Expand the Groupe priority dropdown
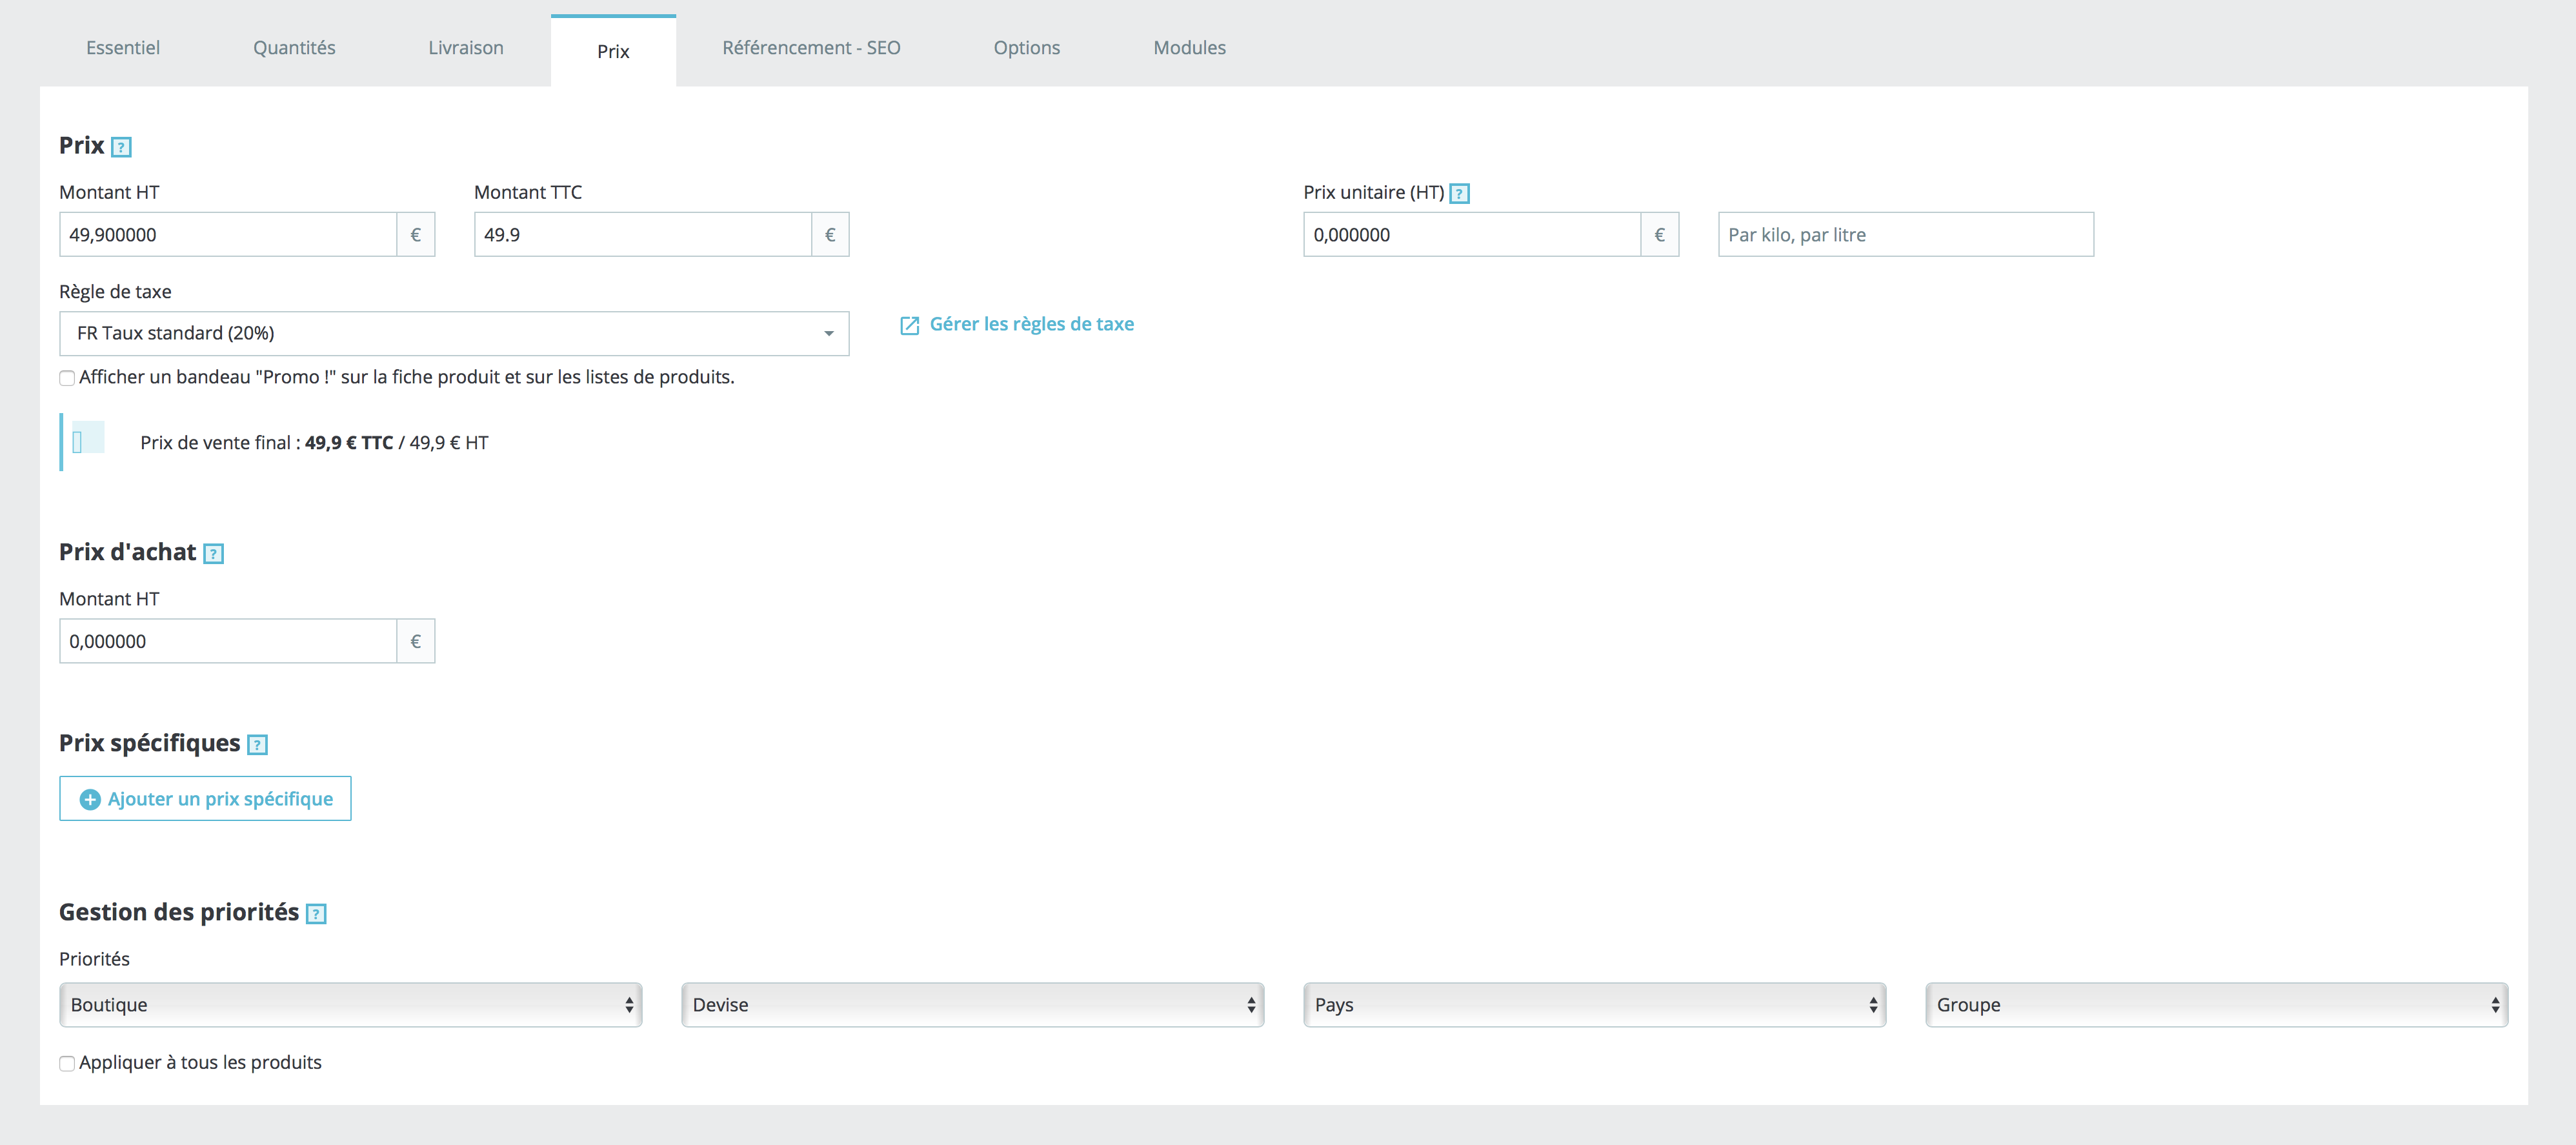2576x1145 pixels. pos(2216,1004)
